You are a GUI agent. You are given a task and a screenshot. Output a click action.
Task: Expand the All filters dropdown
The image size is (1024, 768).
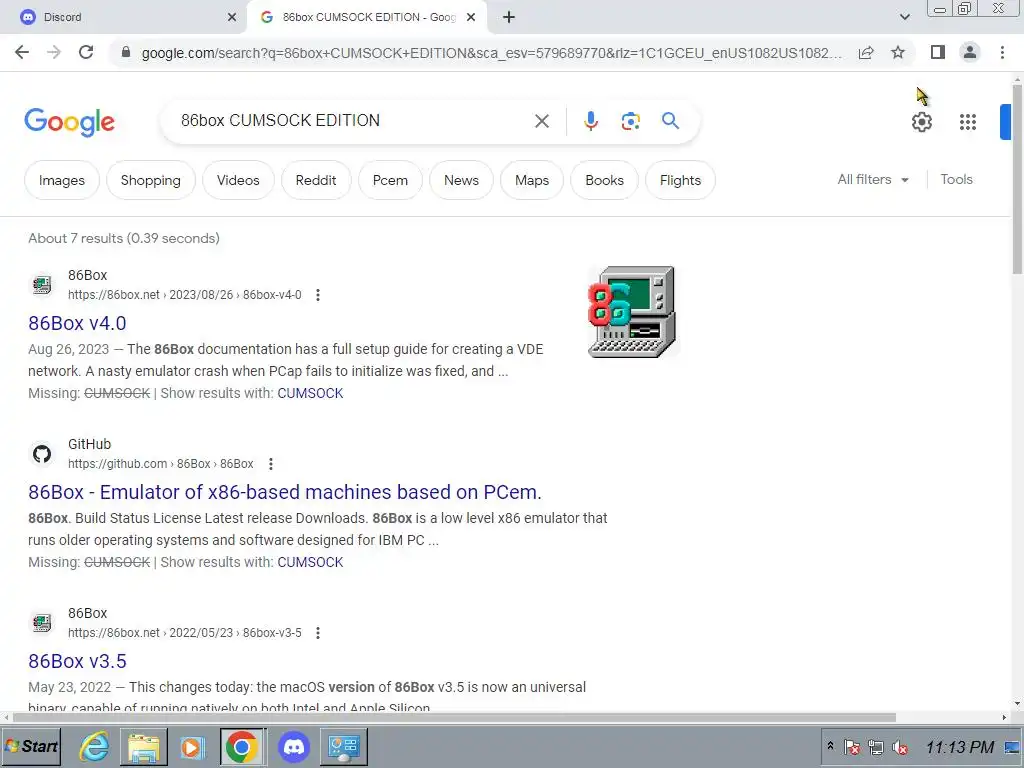coord(873,180)
